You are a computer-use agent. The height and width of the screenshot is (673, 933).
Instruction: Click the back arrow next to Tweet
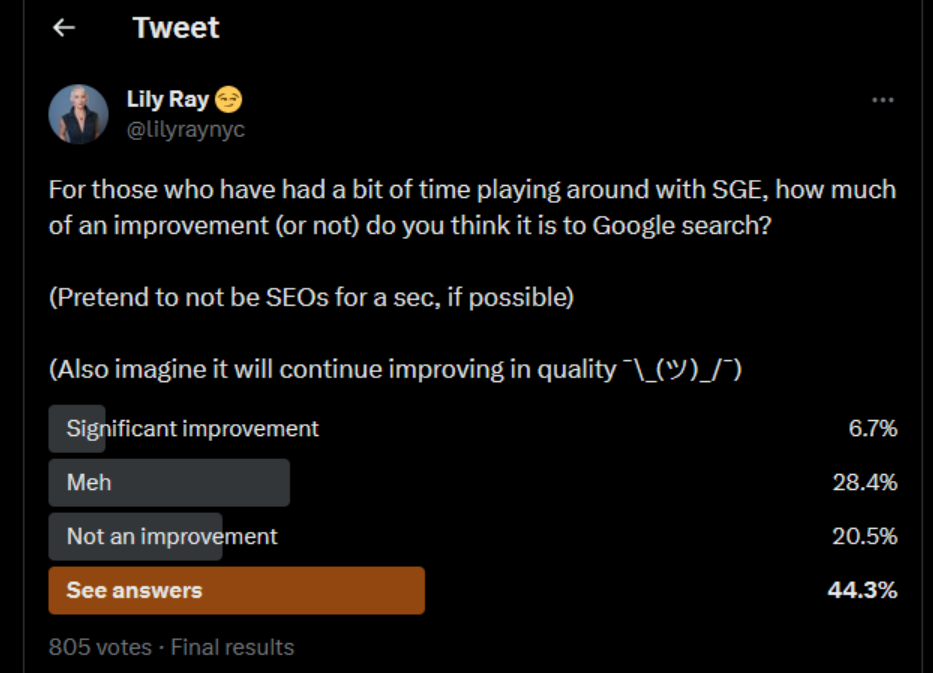pyautogui.click(x=65, y=28)
